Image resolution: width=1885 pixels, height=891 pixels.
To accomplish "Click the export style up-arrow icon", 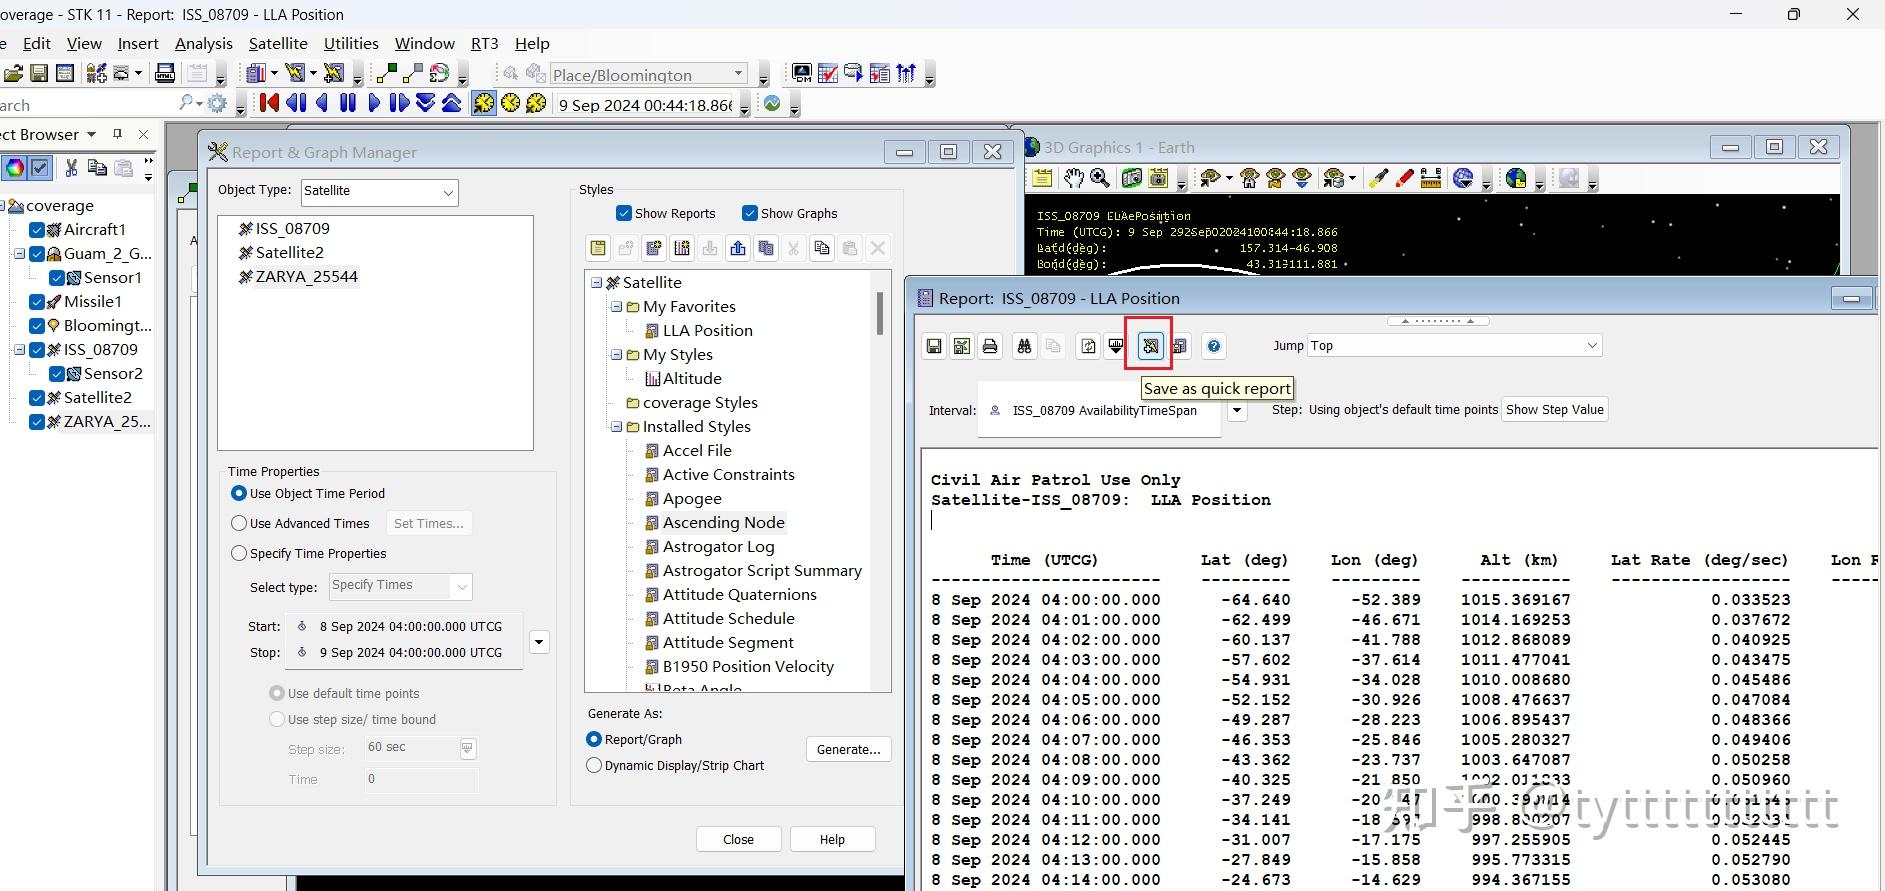I will (738, 248).
